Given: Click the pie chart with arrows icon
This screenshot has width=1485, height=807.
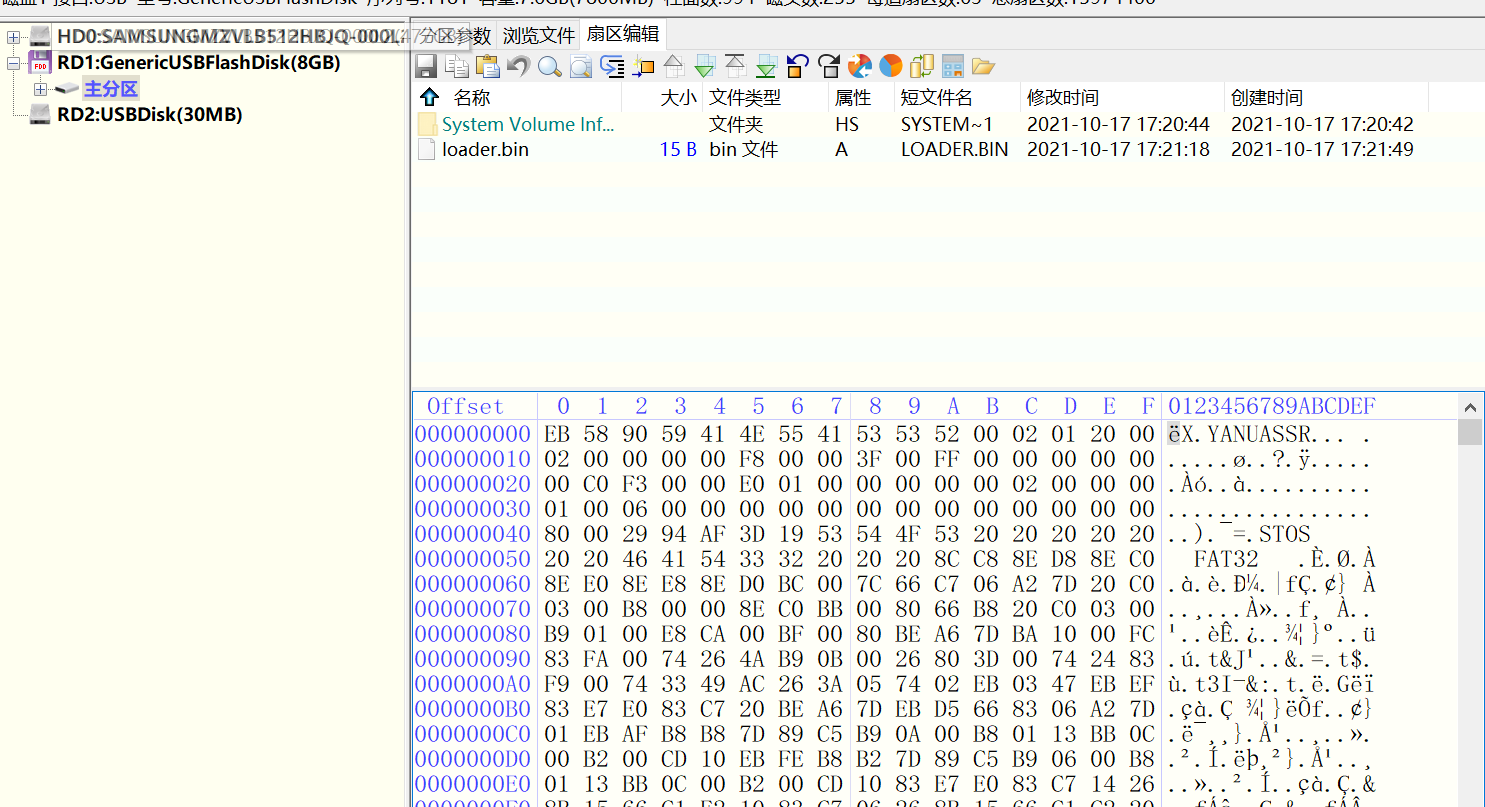Looking at the screenshot, I should click(860, 66).
